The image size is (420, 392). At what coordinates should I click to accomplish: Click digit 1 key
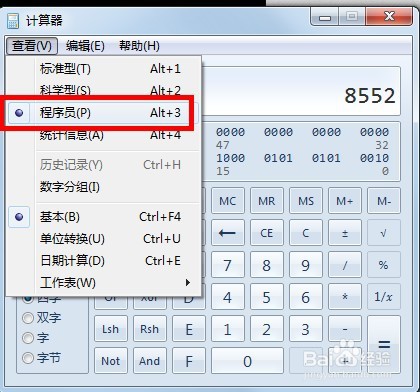point(228,329)
